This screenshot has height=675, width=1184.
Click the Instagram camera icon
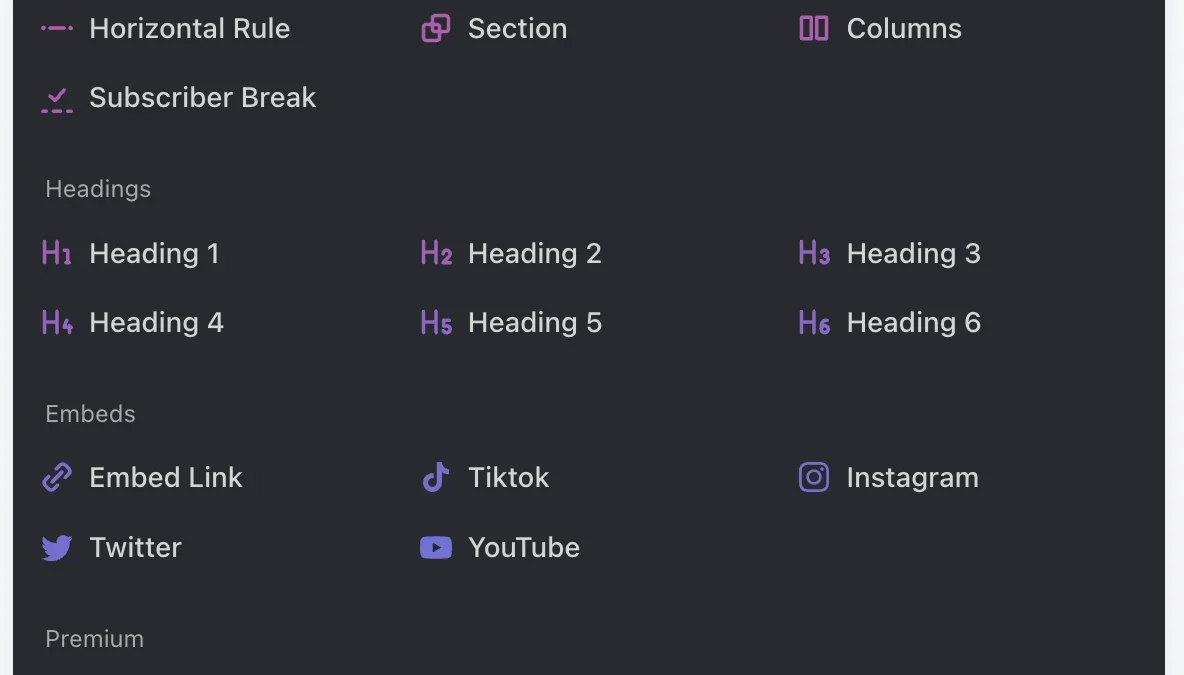tap(814, 477)
